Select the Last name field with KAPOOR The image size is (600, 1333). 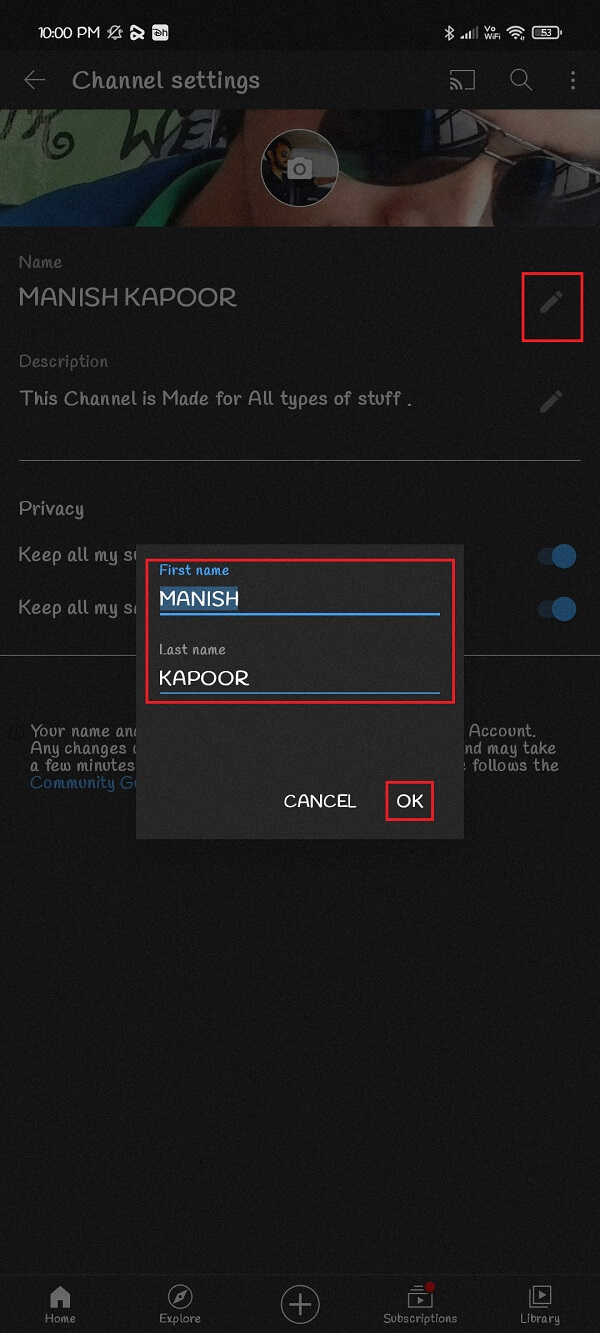click(299, 677)
